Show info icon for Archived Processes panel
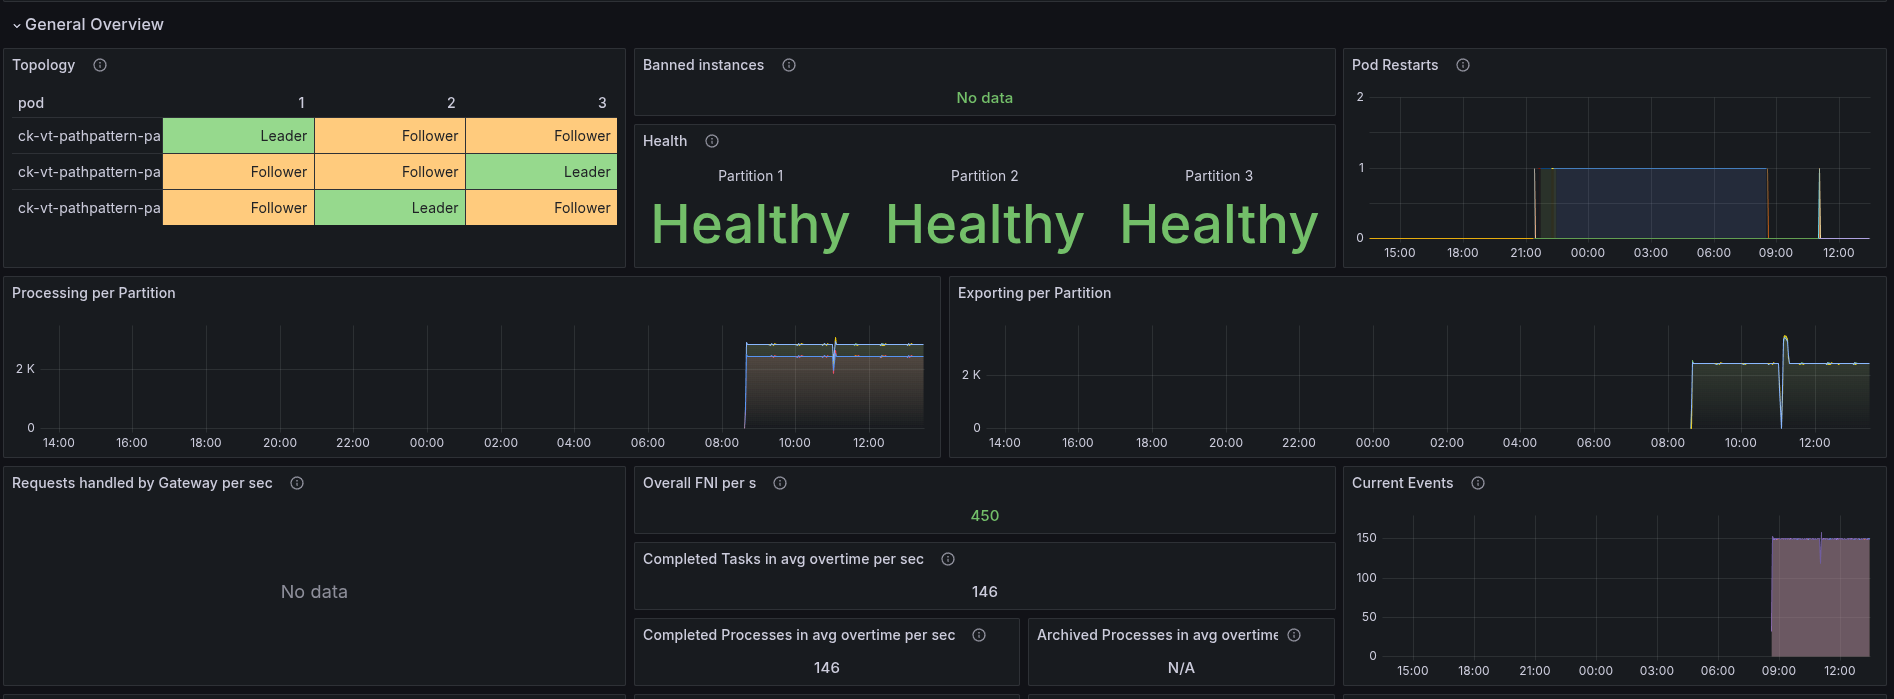Screen dimensions: 1894x699 point(1294,635)
